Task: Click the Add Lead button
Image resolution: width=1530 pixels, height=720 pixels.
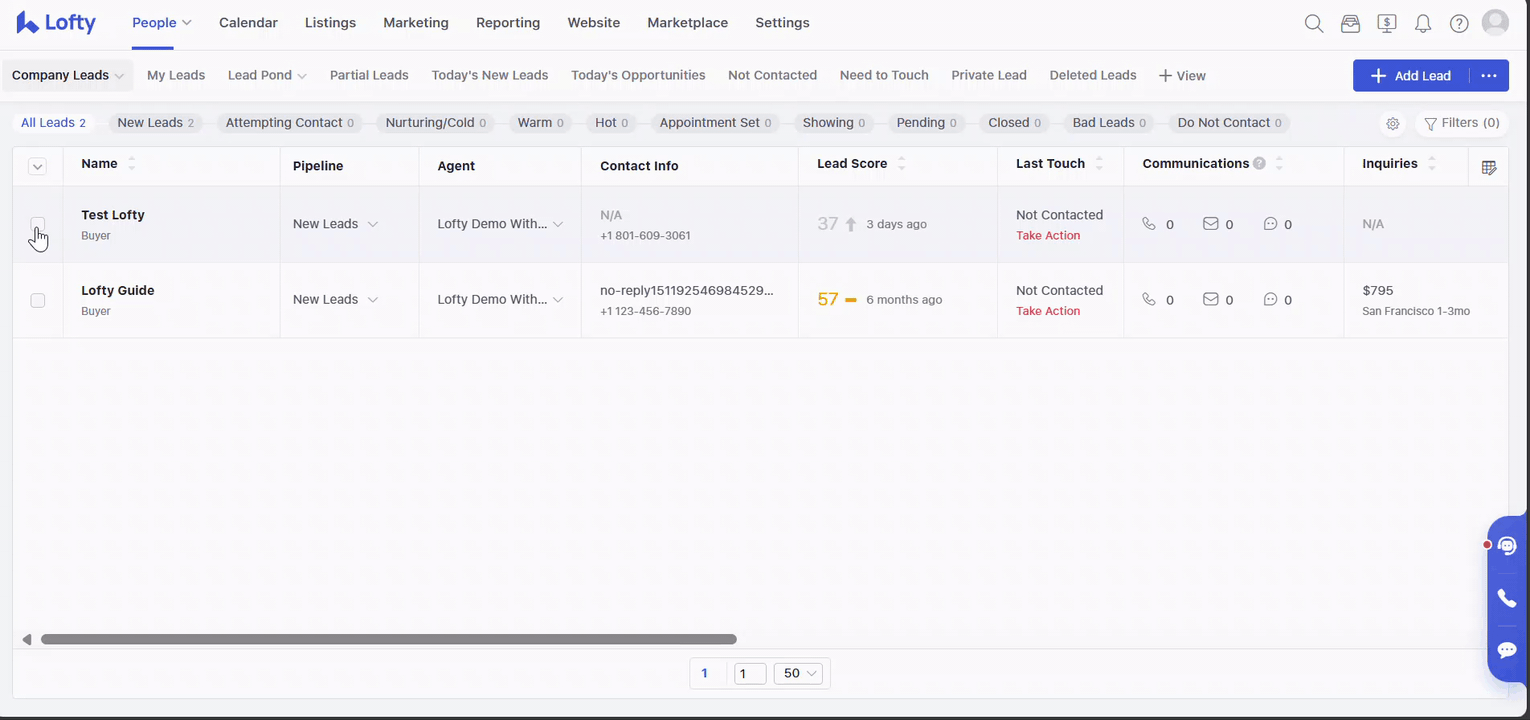Action: tap(1410, 76)
